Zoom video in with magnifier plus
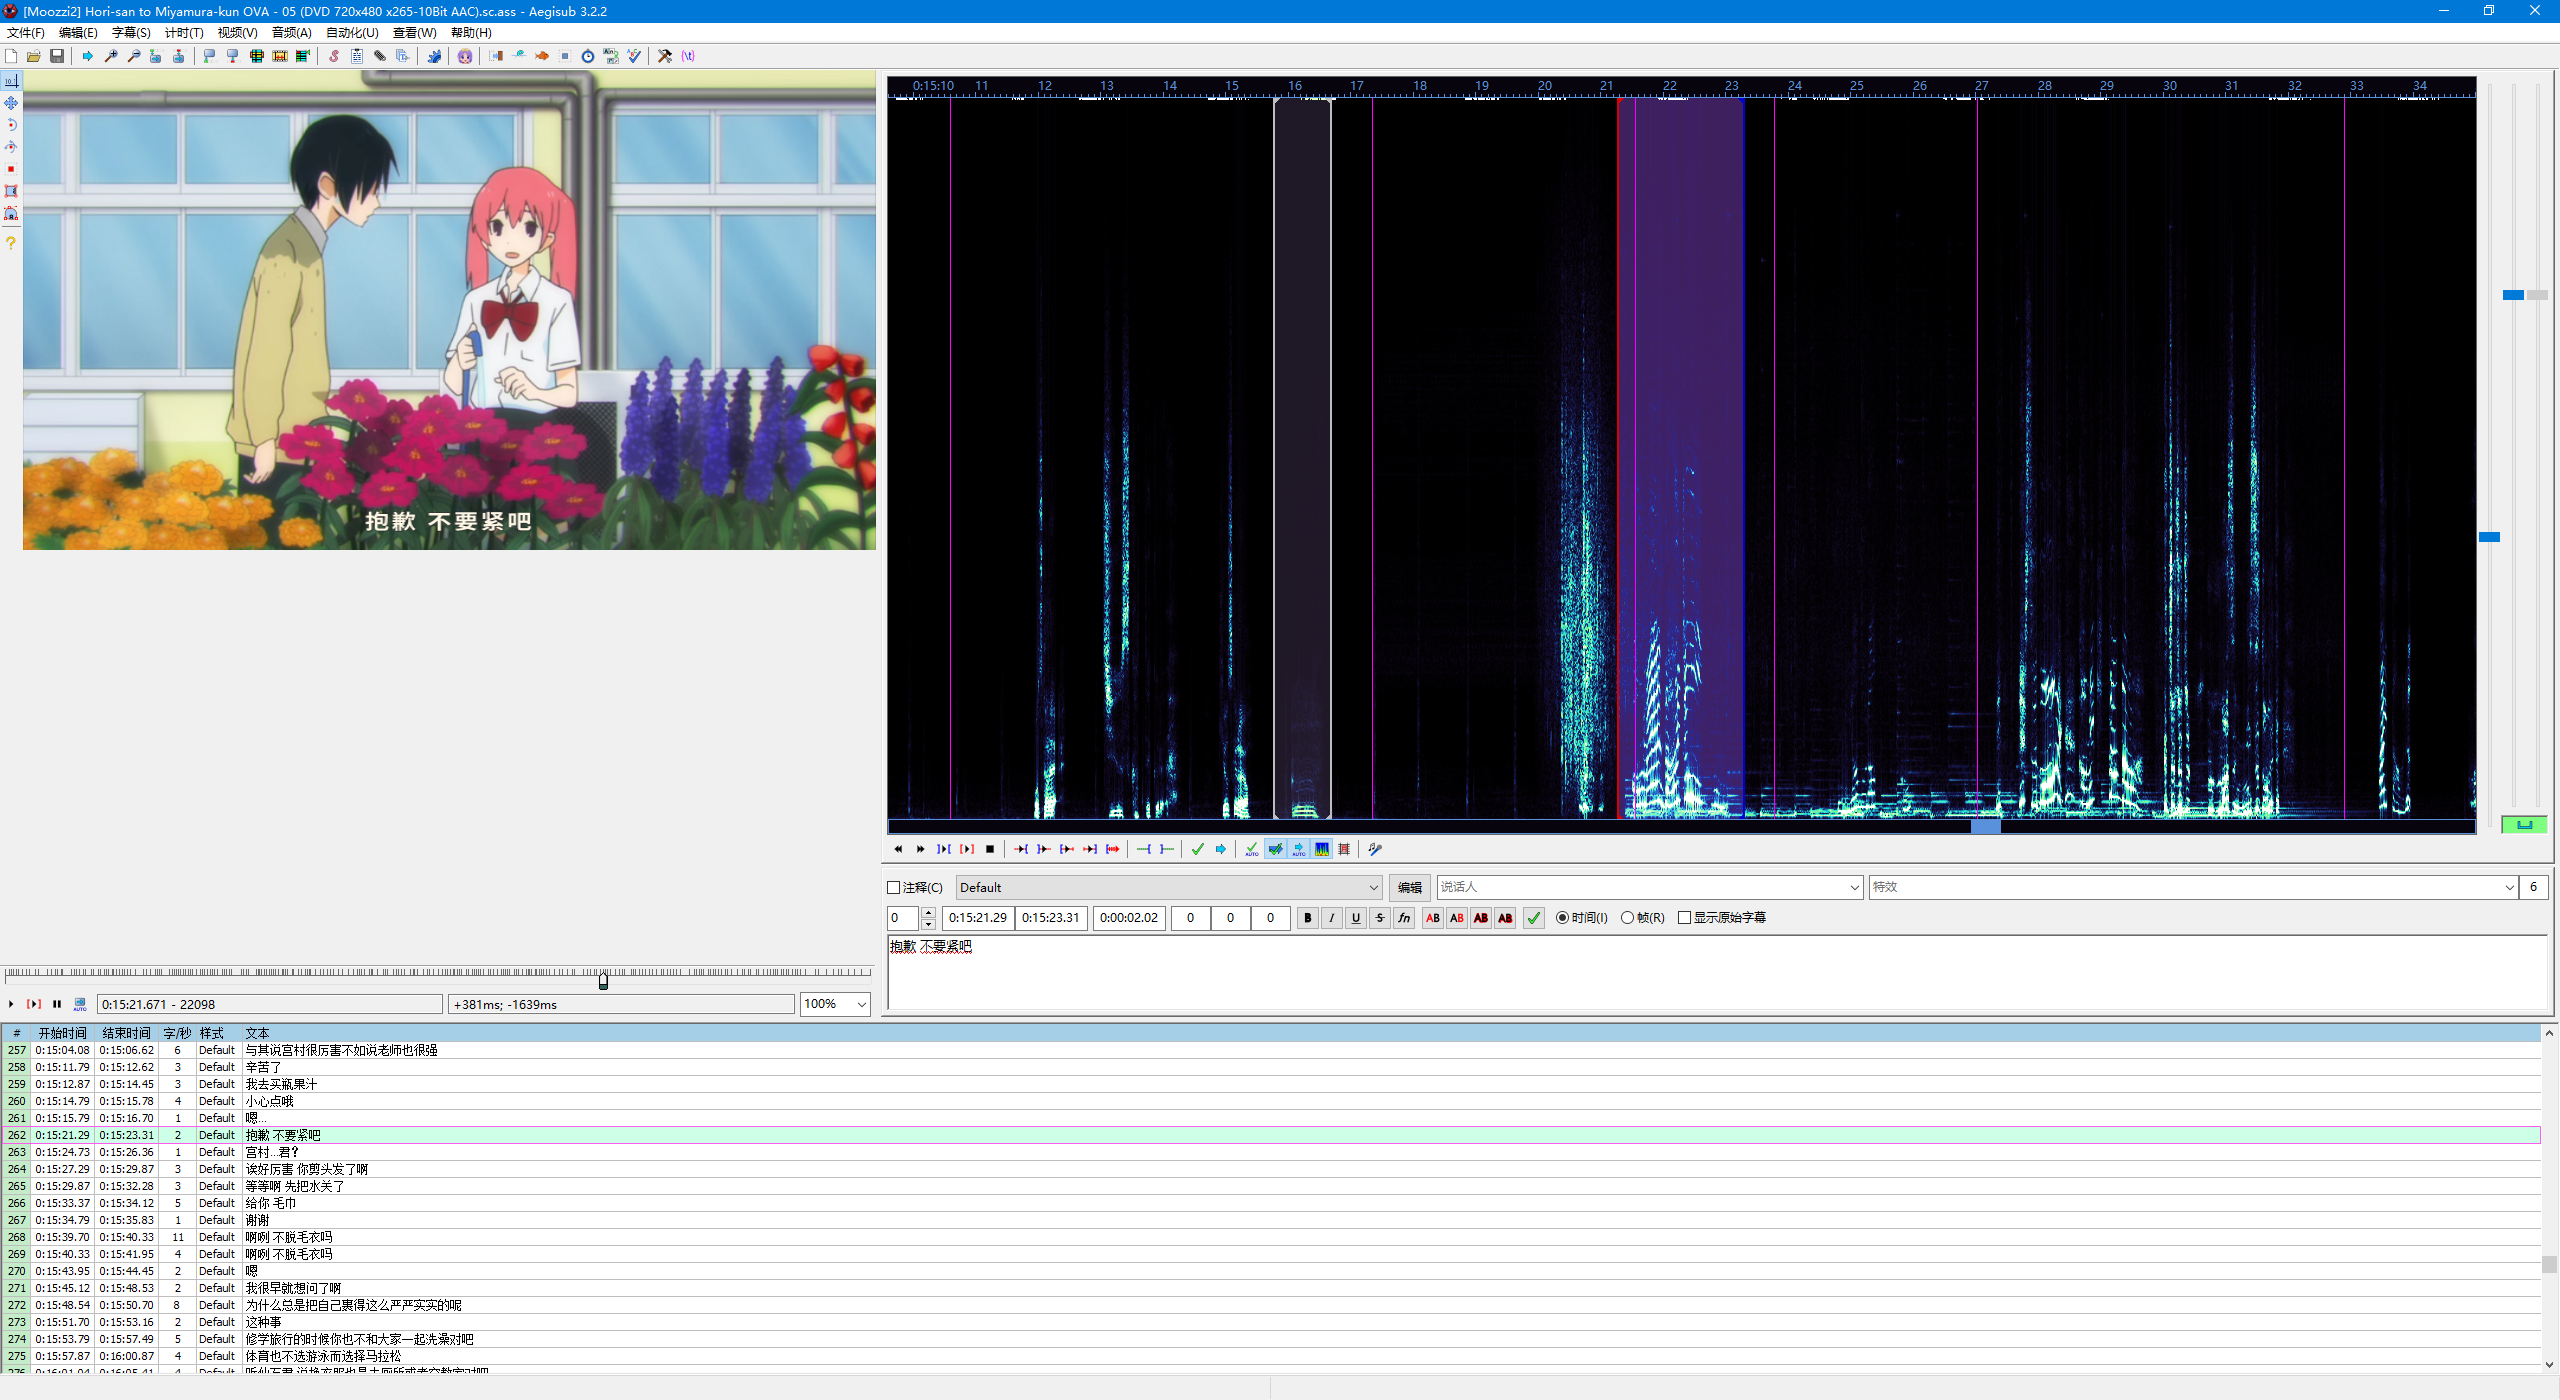This screenshot has height=1400, width=2560. 111,56
